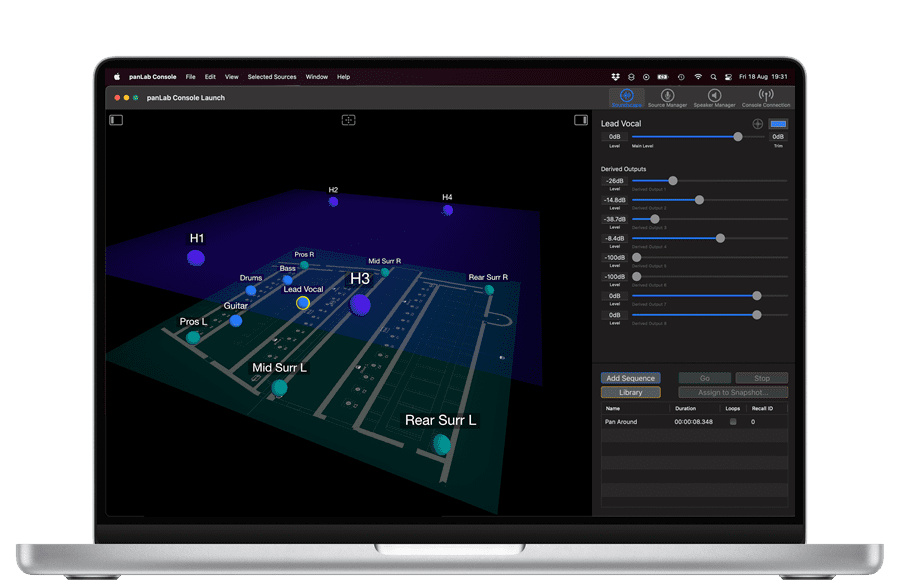900x585 pixels.
Task: Select the H1 speaker sphere
Action: (x=196, y=258)
